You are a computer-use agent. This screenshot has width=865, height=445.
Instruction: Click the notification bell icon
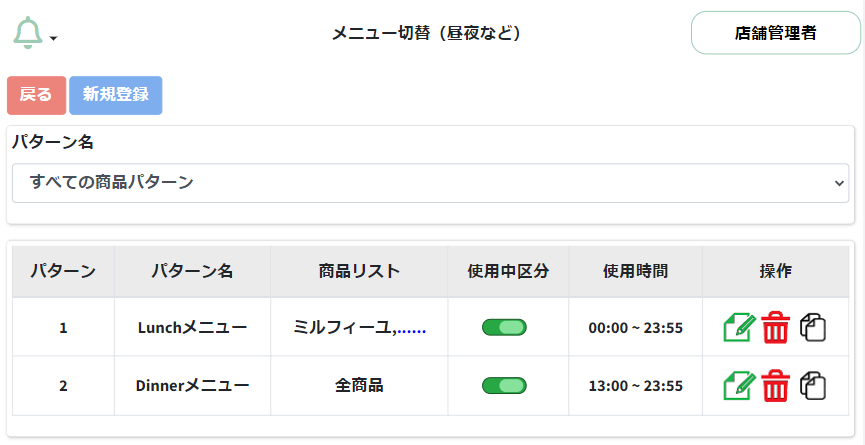pyautogui.click(x=27, y=33)
